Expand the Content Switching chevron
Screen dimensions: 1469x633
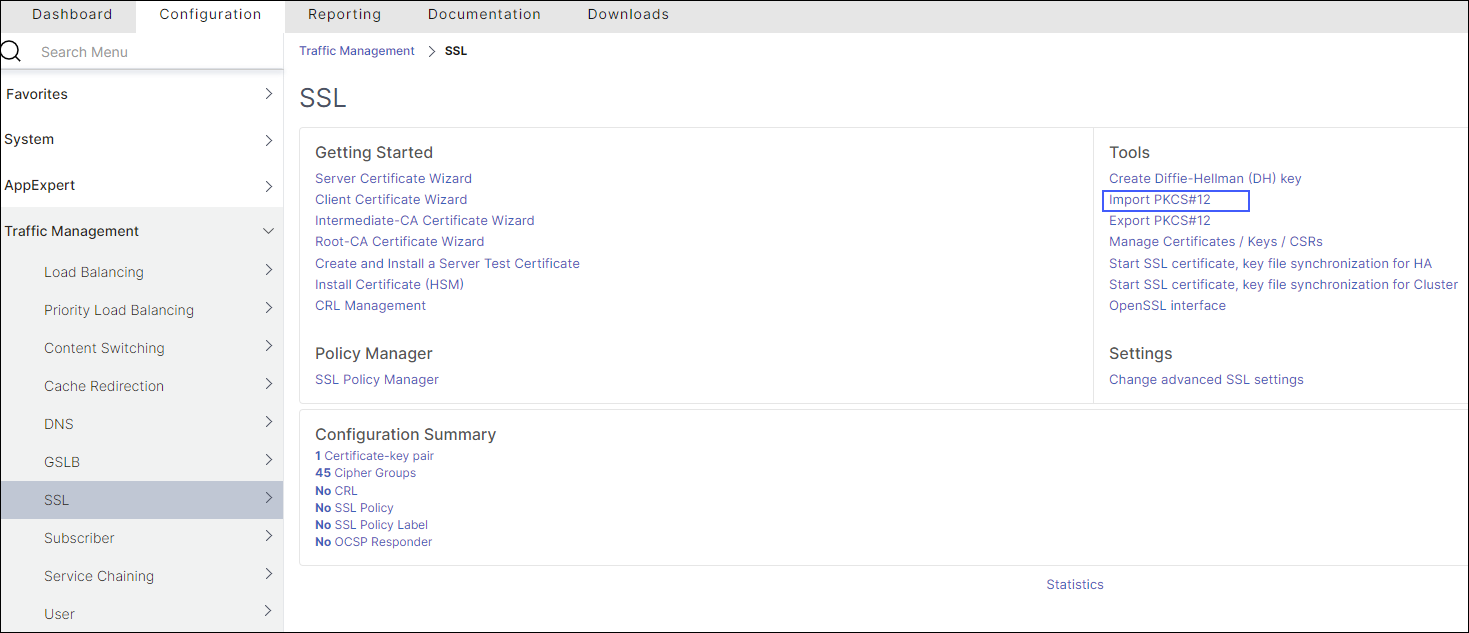pyautogui.click(x=268, y=346)
